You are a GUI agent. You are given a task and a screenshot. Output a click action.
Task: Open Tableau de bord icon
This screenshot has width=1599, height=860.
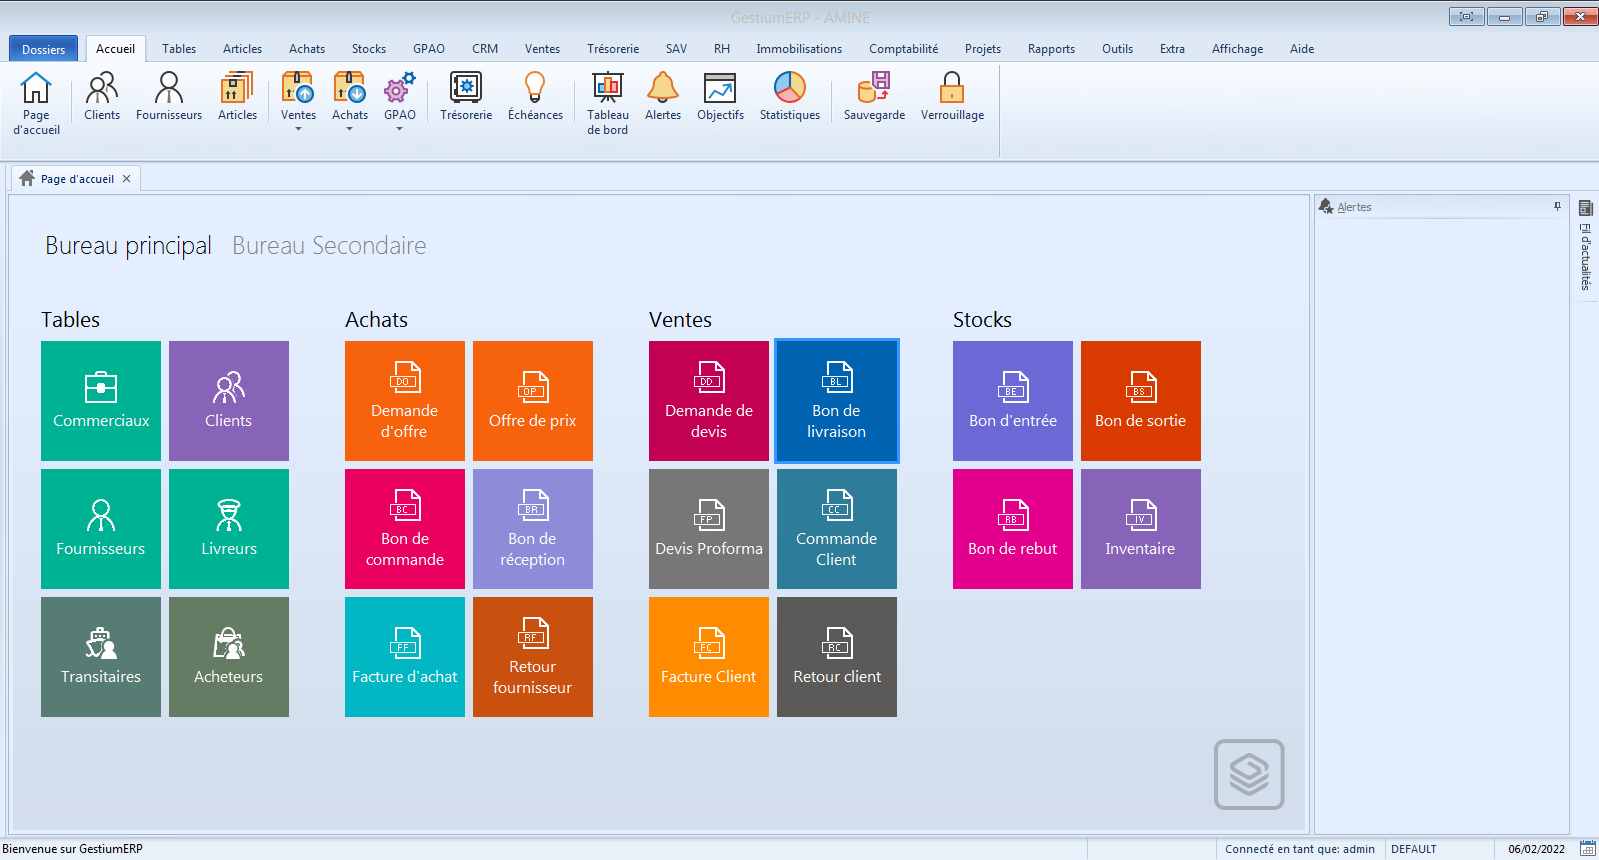607,103
